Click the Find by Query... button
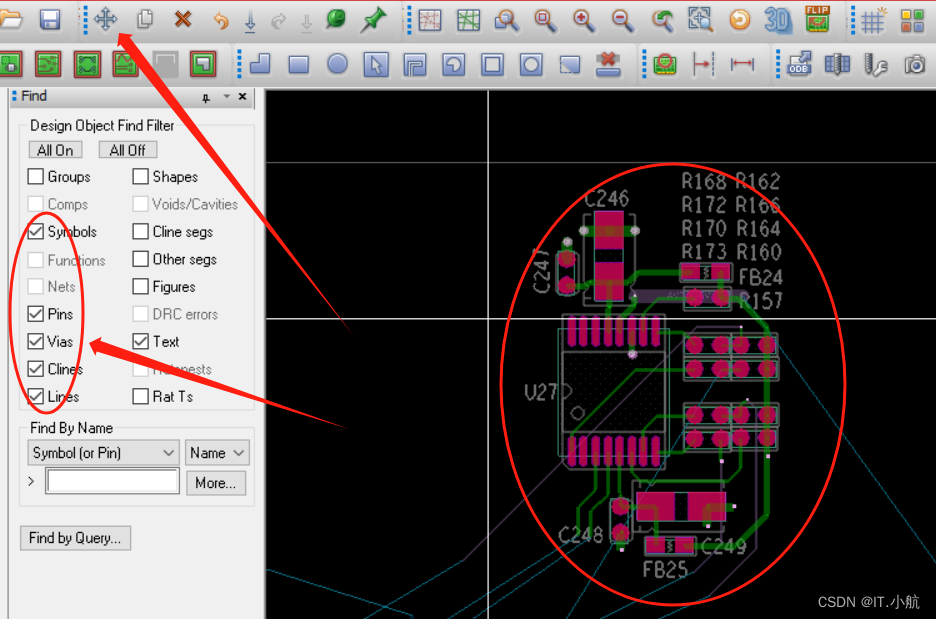Image resolution: width=936 pixels, height=619 pixels. (75, 538)
